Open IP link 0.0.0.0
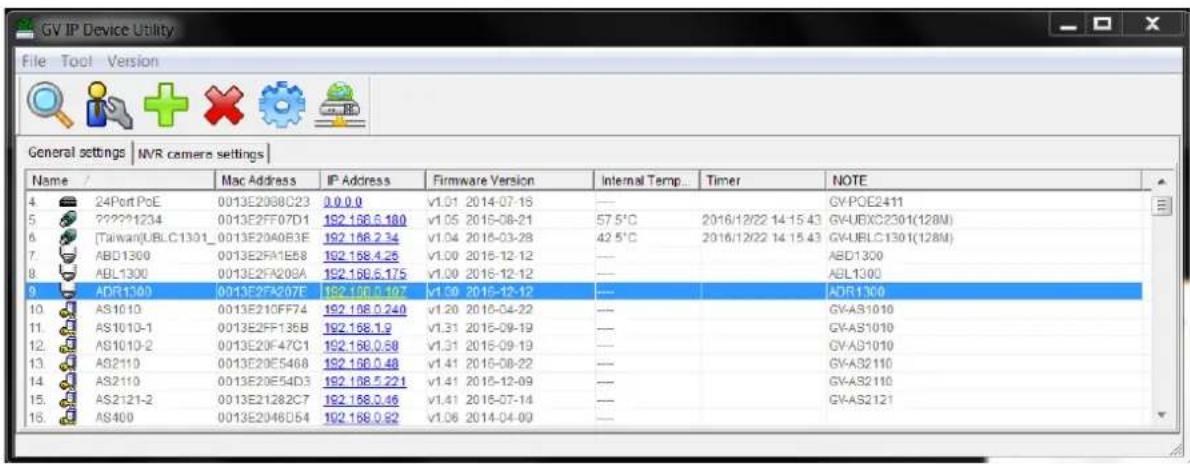The height and width of the screenshot is (464, 1190). tap(343, 204)
